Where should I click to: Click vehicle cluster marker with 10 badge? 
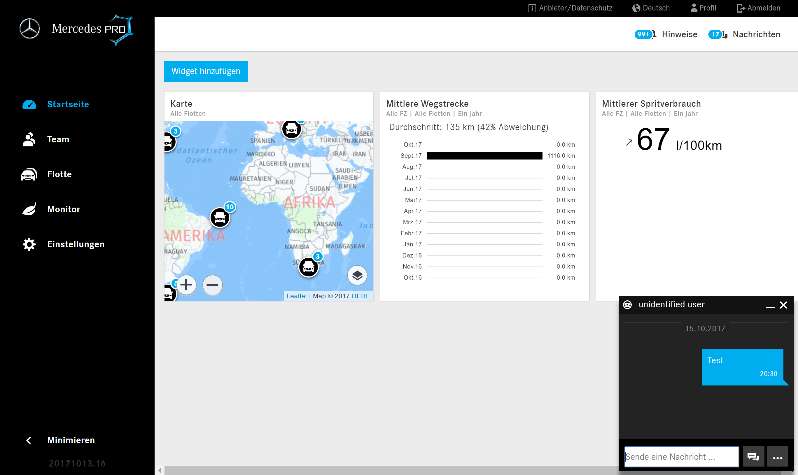(x=220, y=216)
